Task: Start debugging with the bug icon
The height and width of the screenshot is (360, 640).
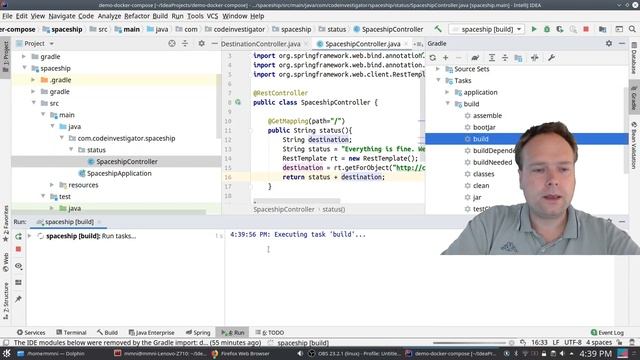Action: (x=547, y=29)
